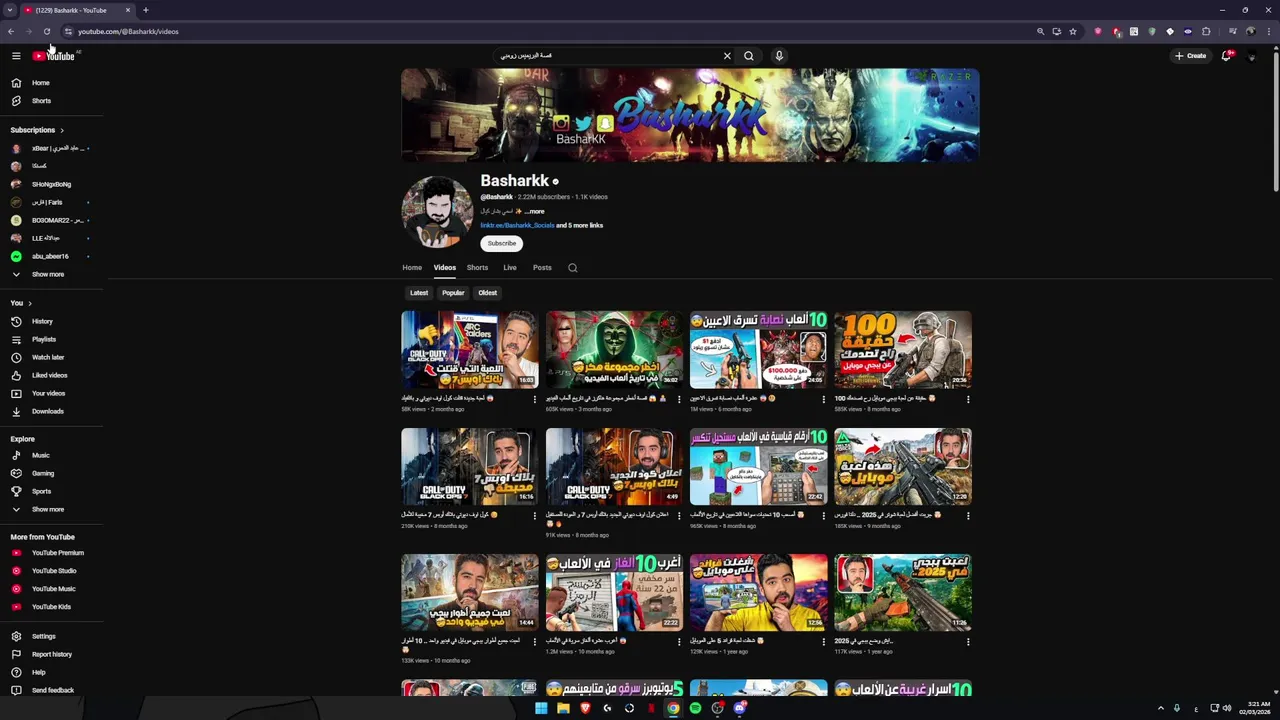The width and height of the screenshot is (1280, 720).
Task: Switch to the Posts tab
Action: [x=542, y=267]
